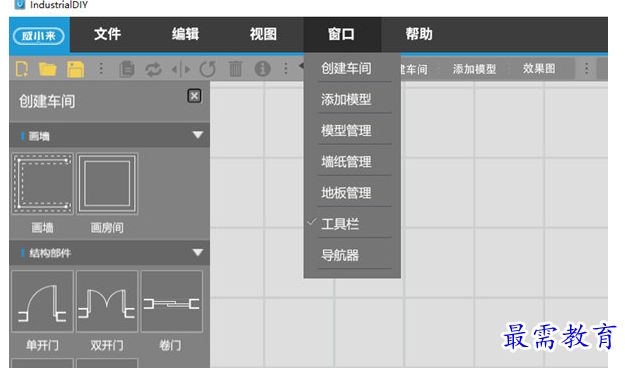This screenshot has height=368, width=625.
Task: Click the dots handle after the info icon
Action: click(286, 69)
